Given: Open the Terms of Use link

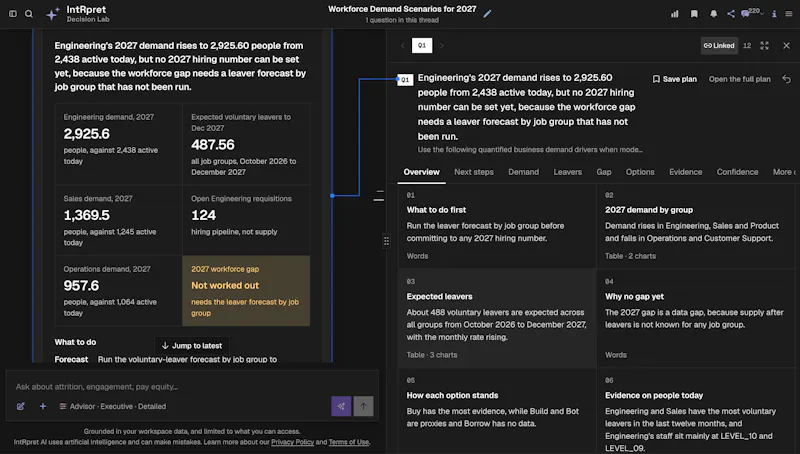Looking at the screenshot, I should click(x=348, y=442).
